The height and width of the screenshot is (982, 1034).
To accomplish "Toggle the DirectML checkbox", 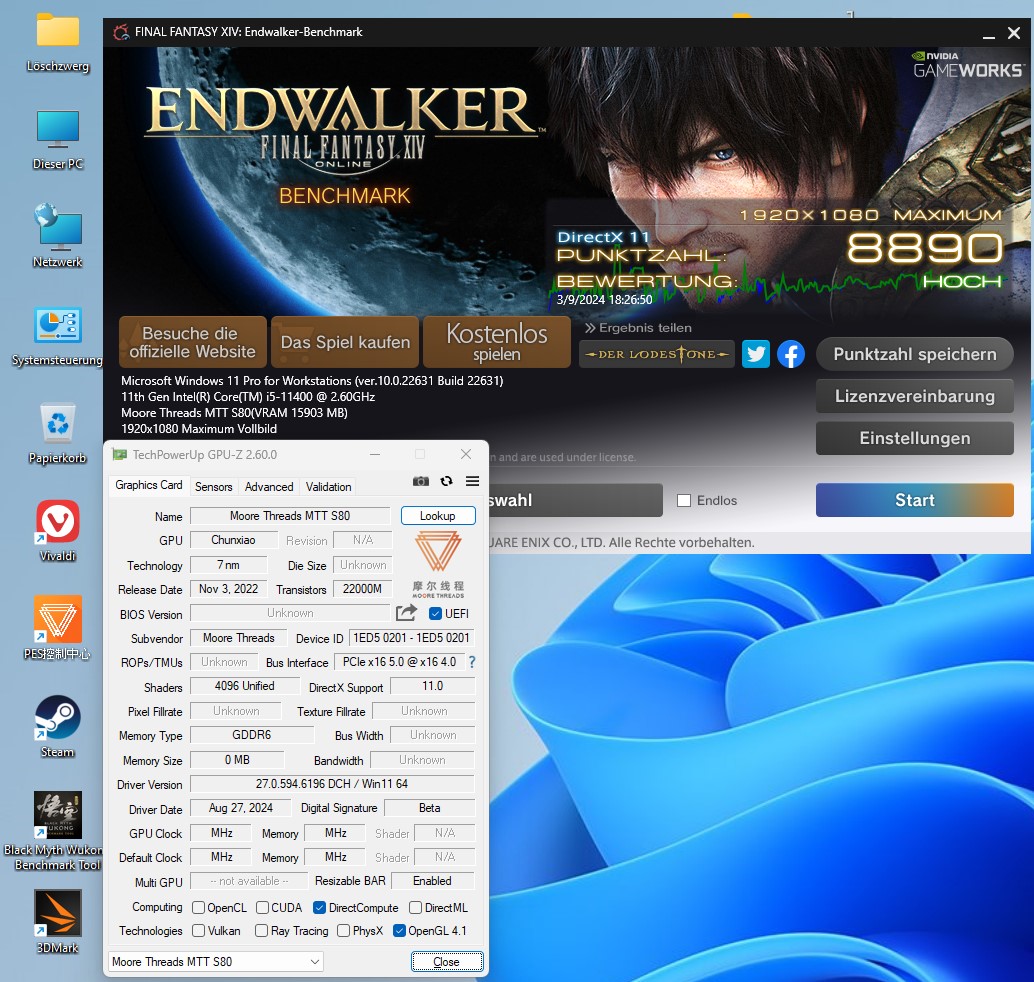I will (x=415, y=907).
